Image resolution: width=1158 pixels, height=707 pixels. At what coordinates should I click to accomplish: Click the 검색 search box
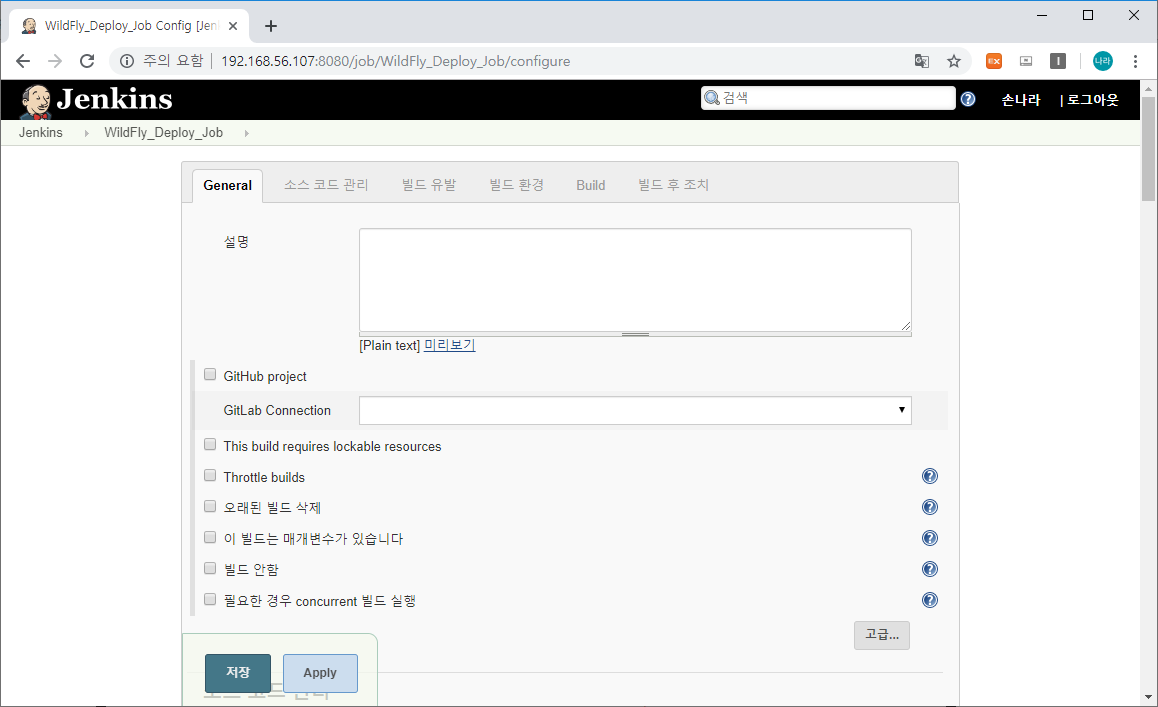pos(828,98)
